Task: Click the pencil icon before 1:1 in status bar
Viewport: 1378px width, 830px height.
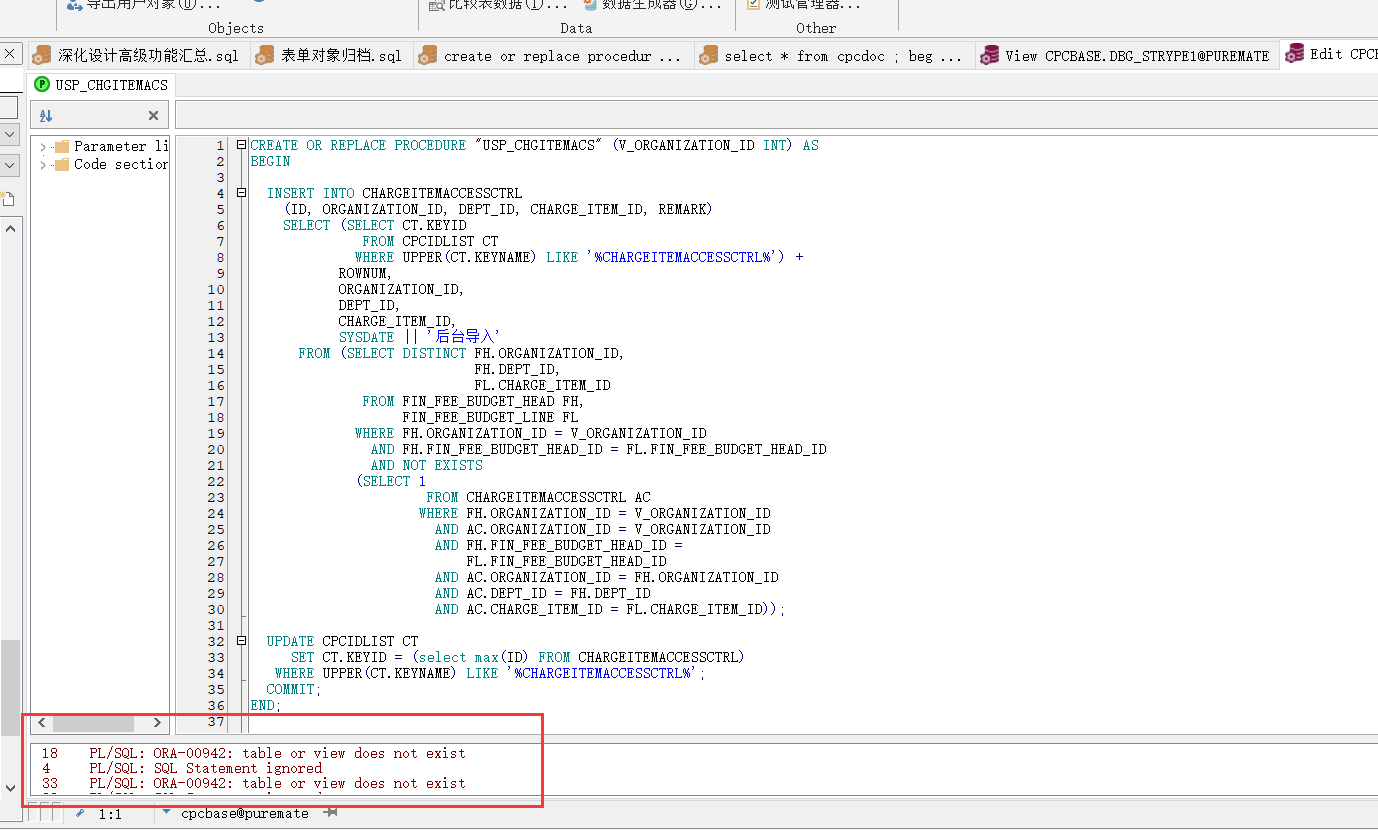Action: 81,814
